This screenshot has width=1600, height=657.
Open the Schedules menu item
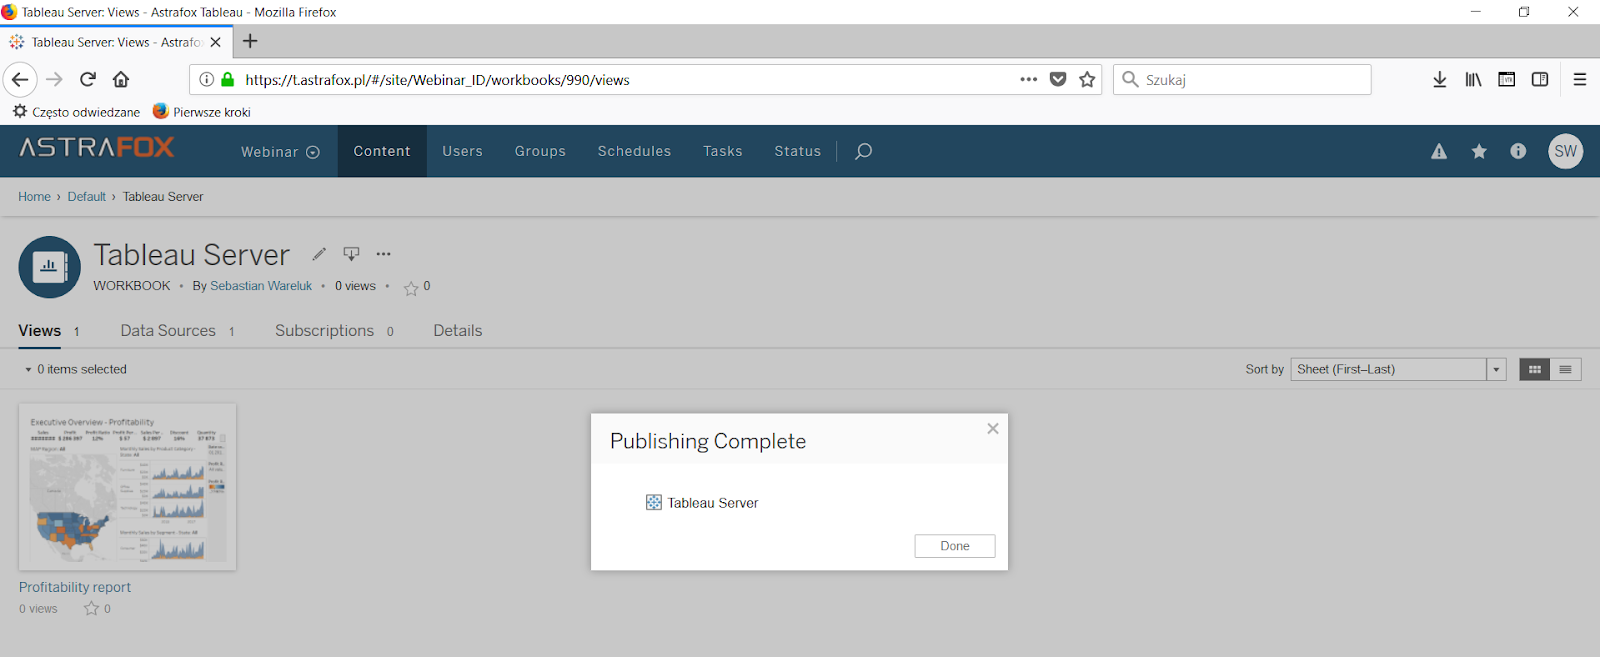634,152
